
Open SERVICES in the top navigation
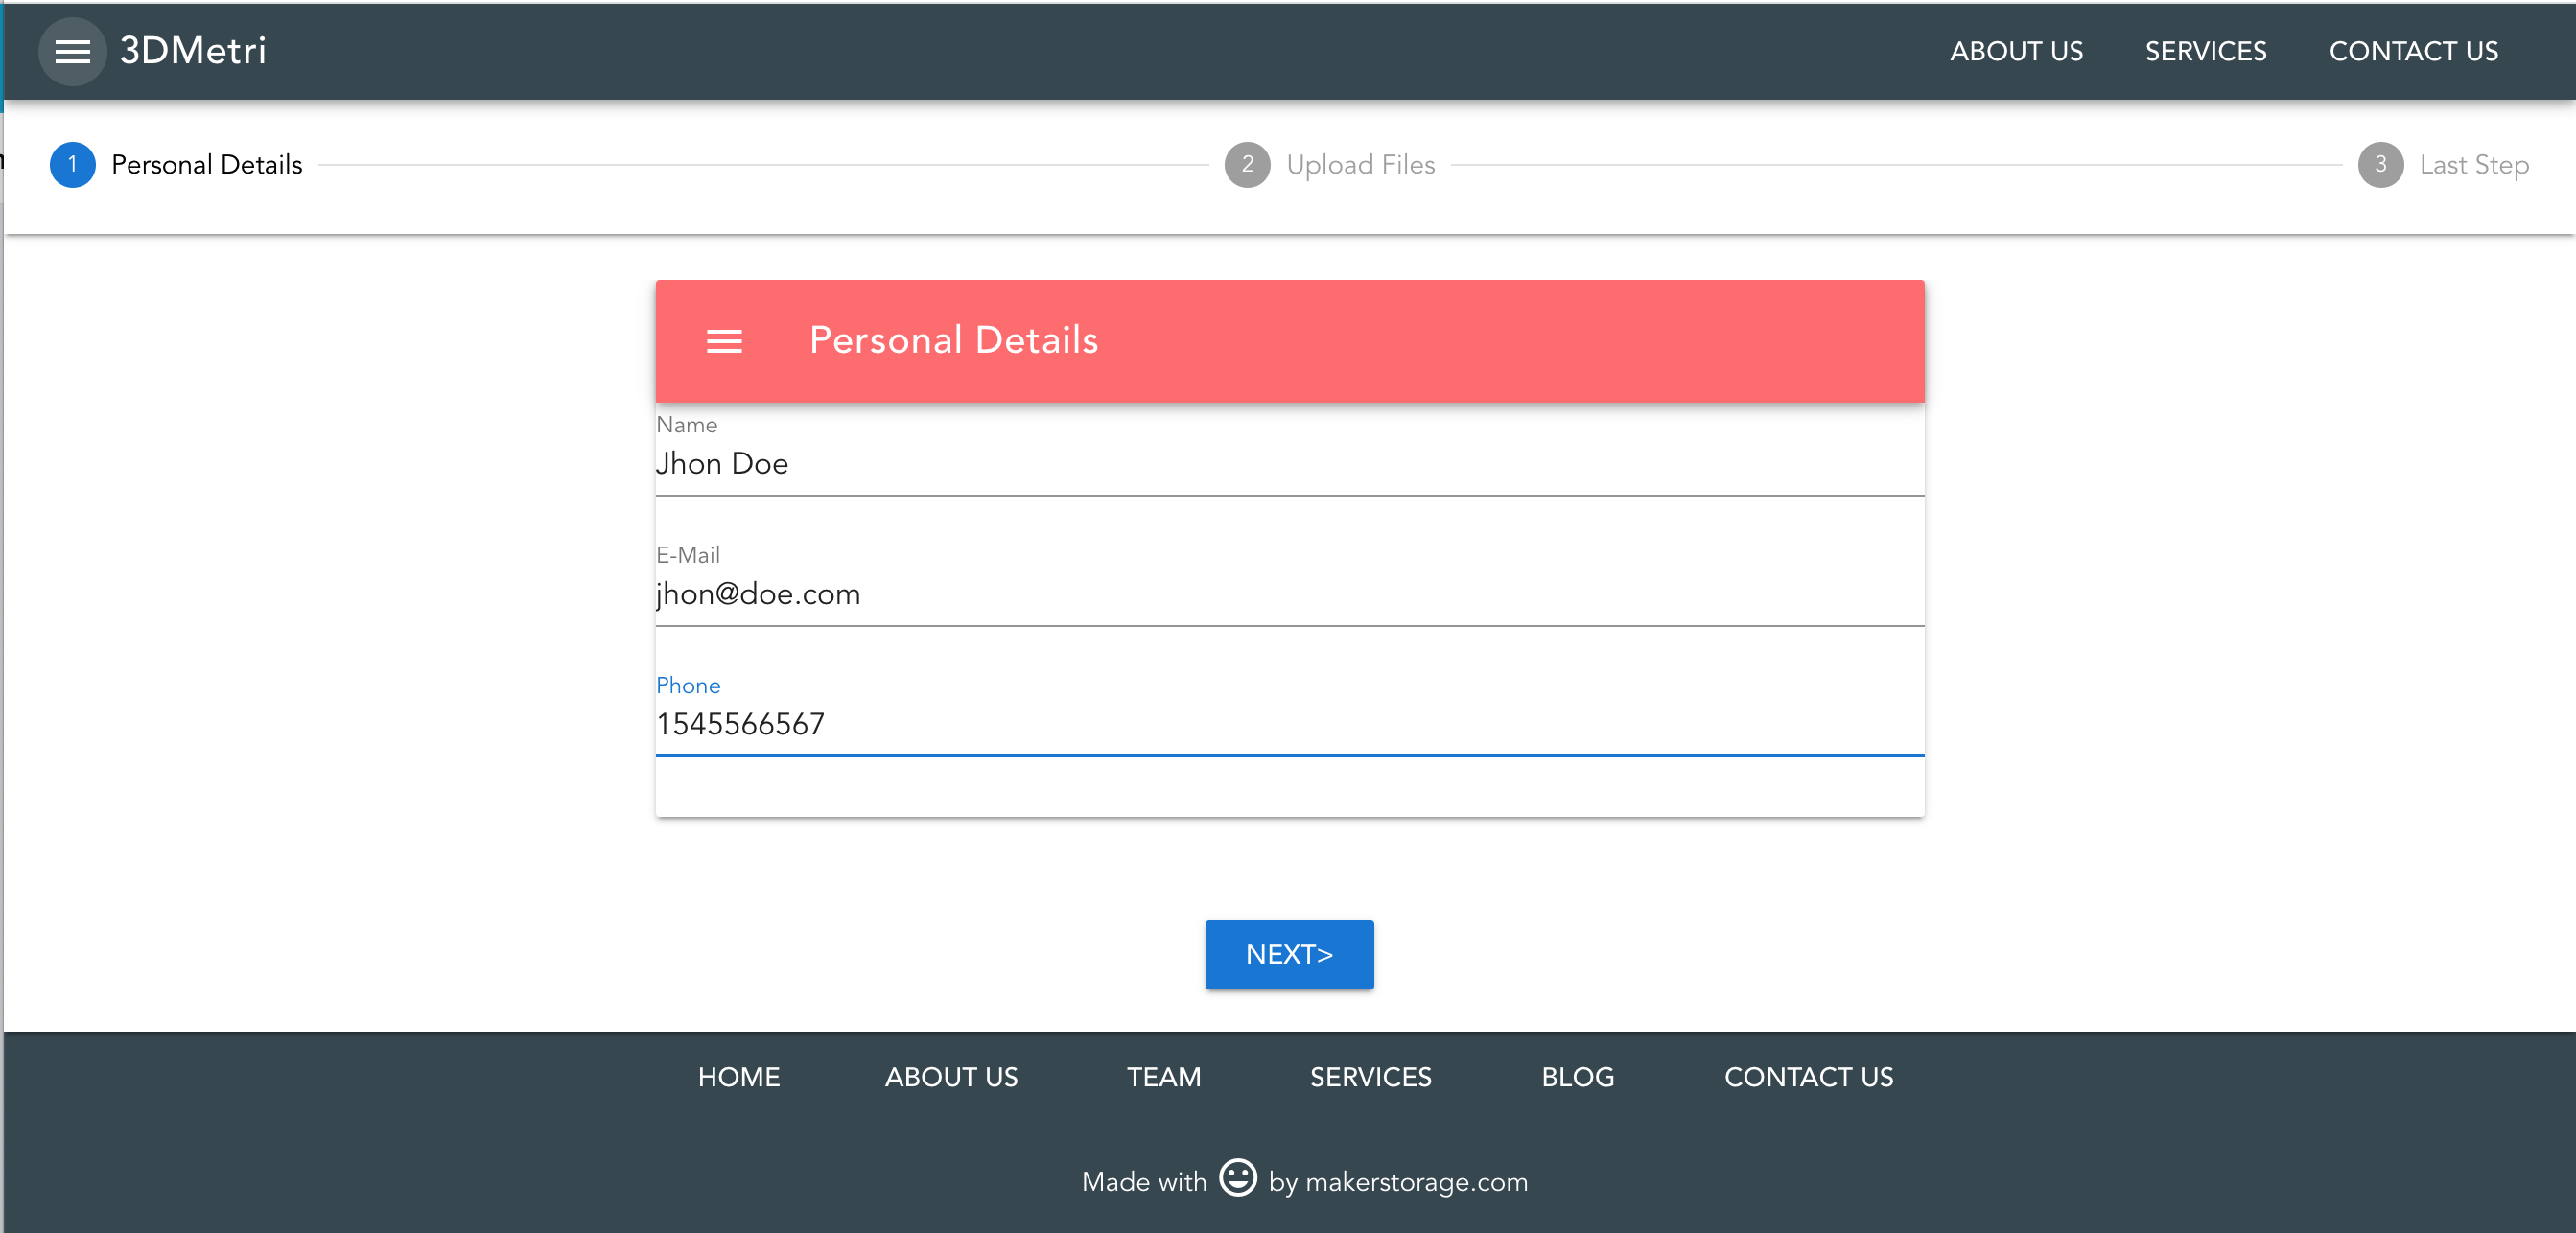pyautogui.click(x=2204, y=51)
